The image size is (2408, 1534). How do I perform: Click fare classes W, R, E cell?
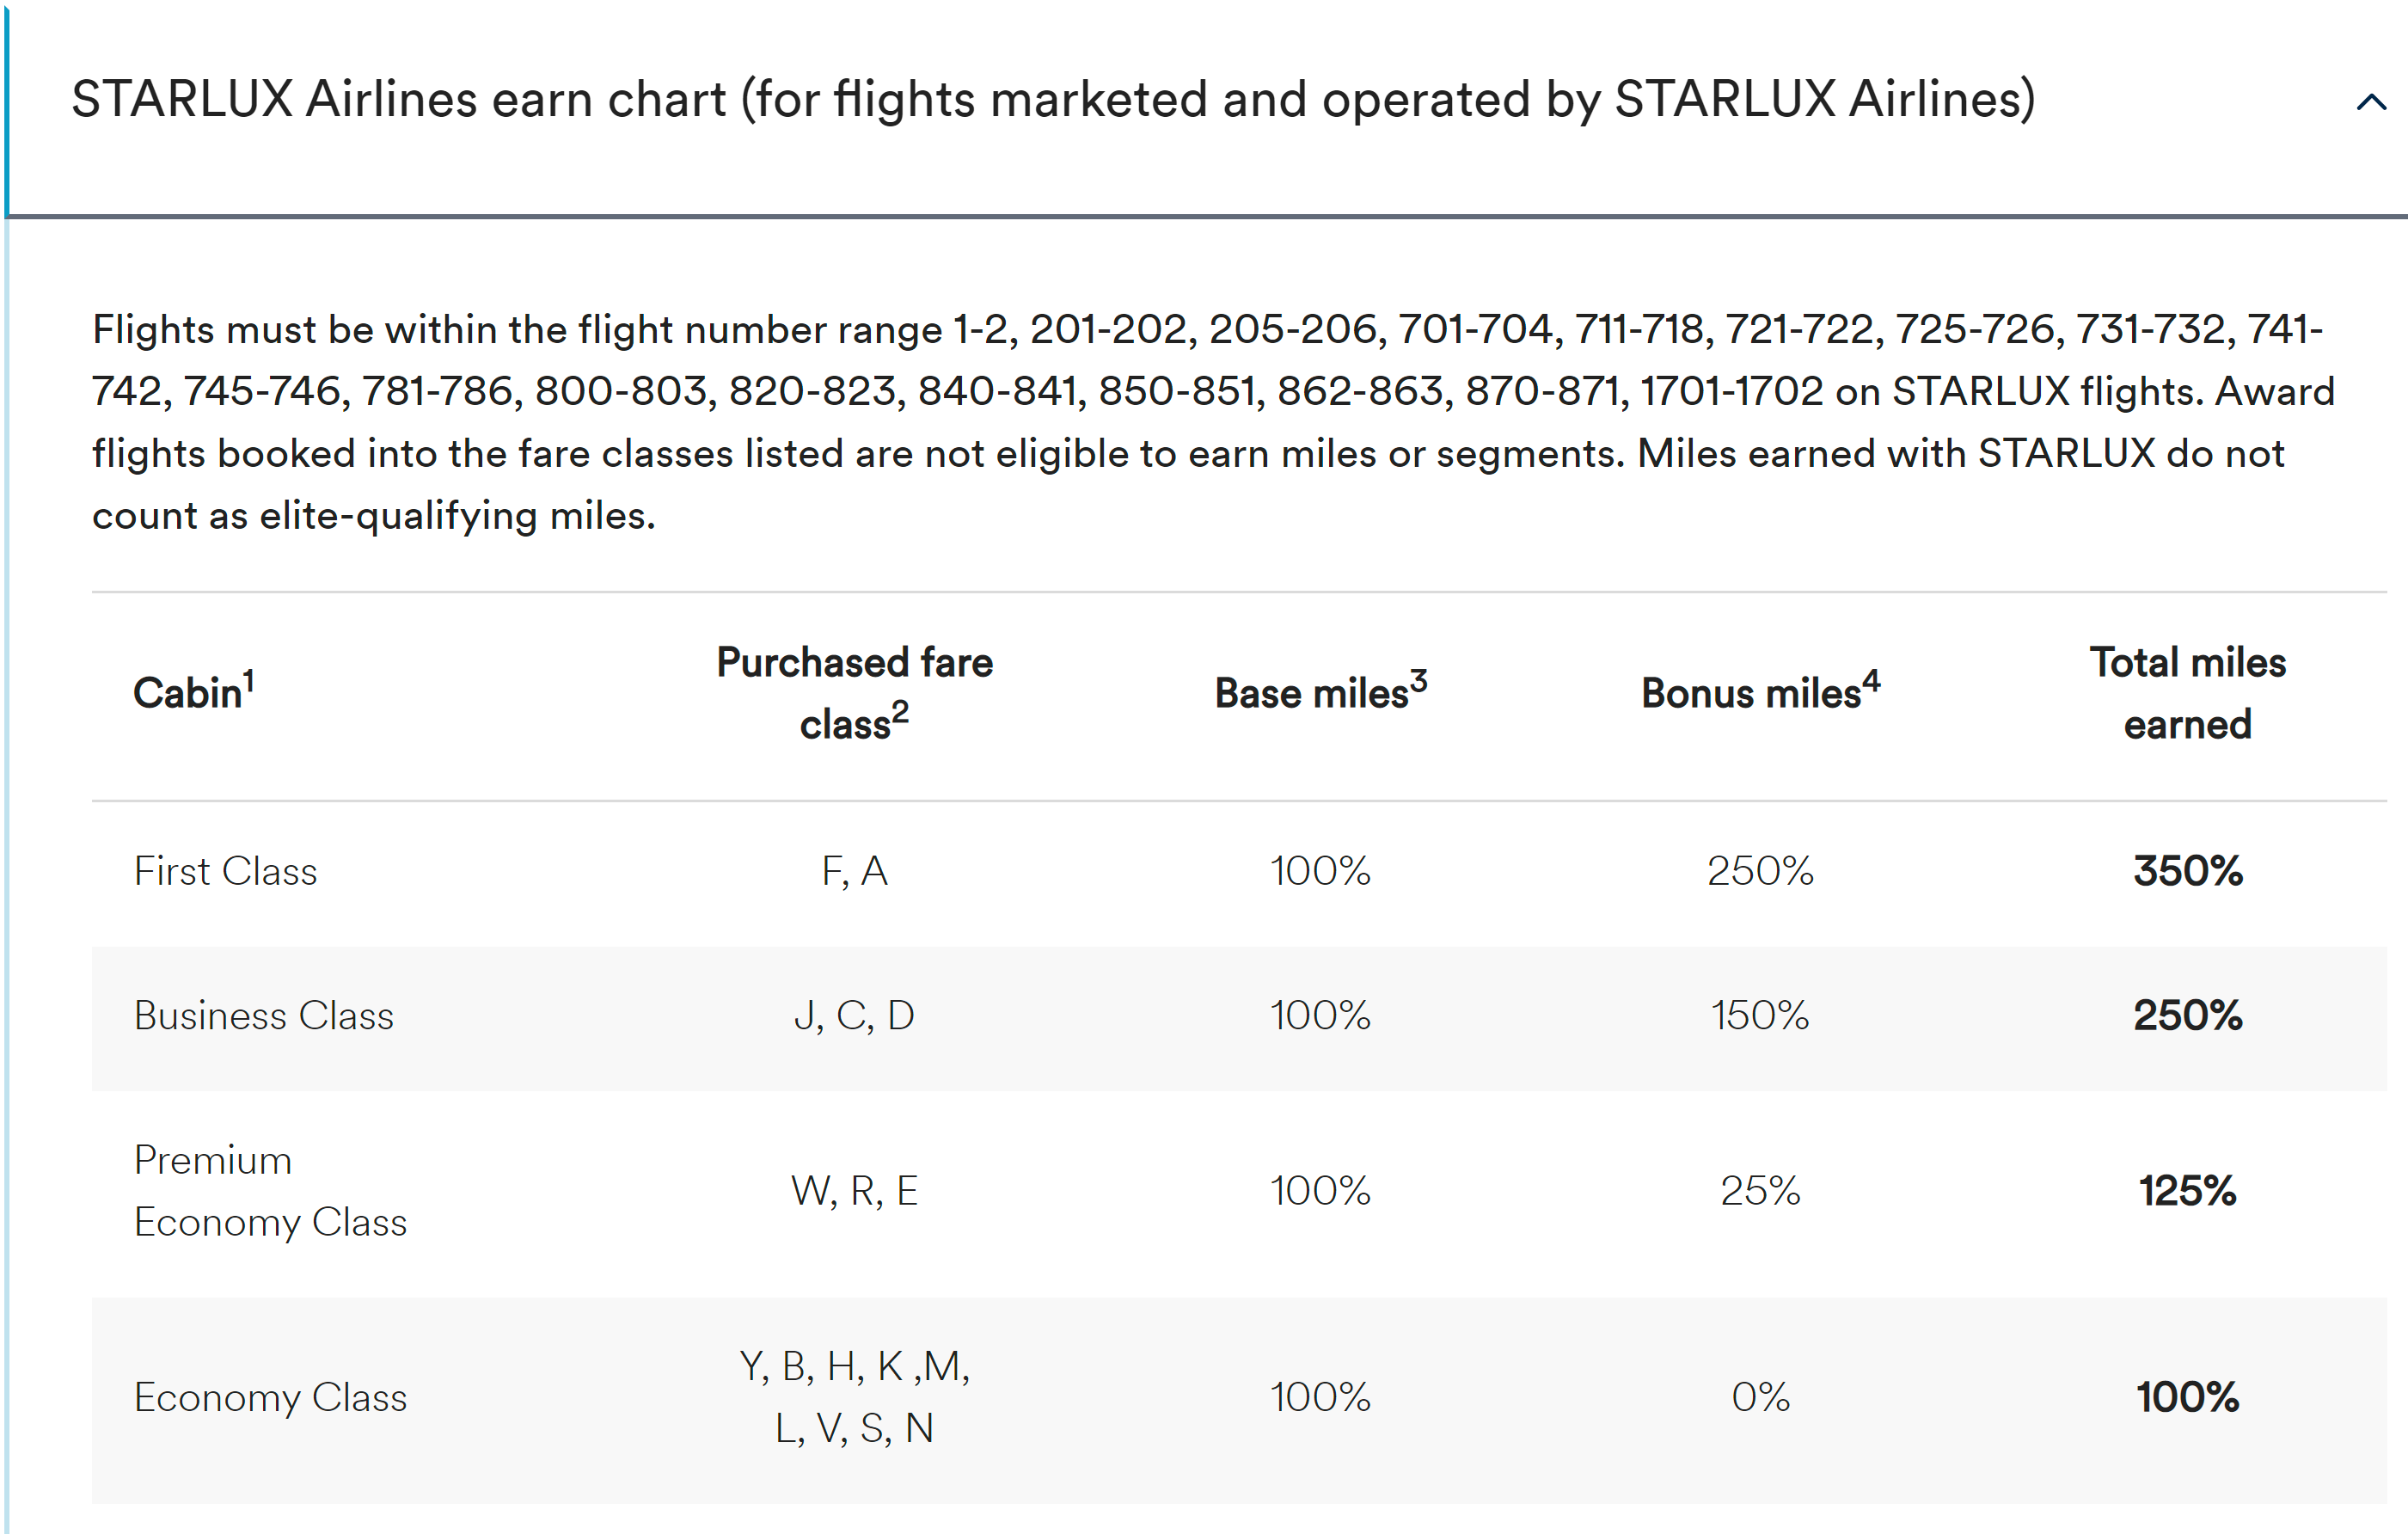point(854,1191)
